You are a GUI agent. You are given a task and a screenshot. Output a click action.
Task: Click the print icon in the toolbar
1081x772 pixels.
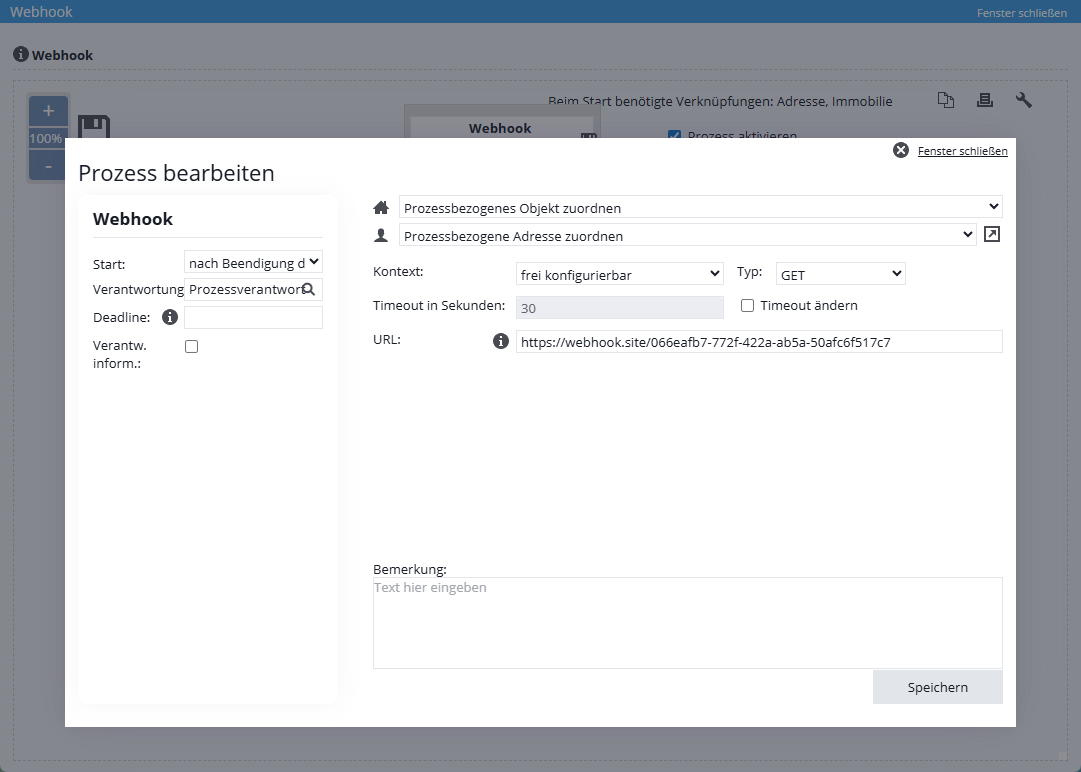point(985,100)
